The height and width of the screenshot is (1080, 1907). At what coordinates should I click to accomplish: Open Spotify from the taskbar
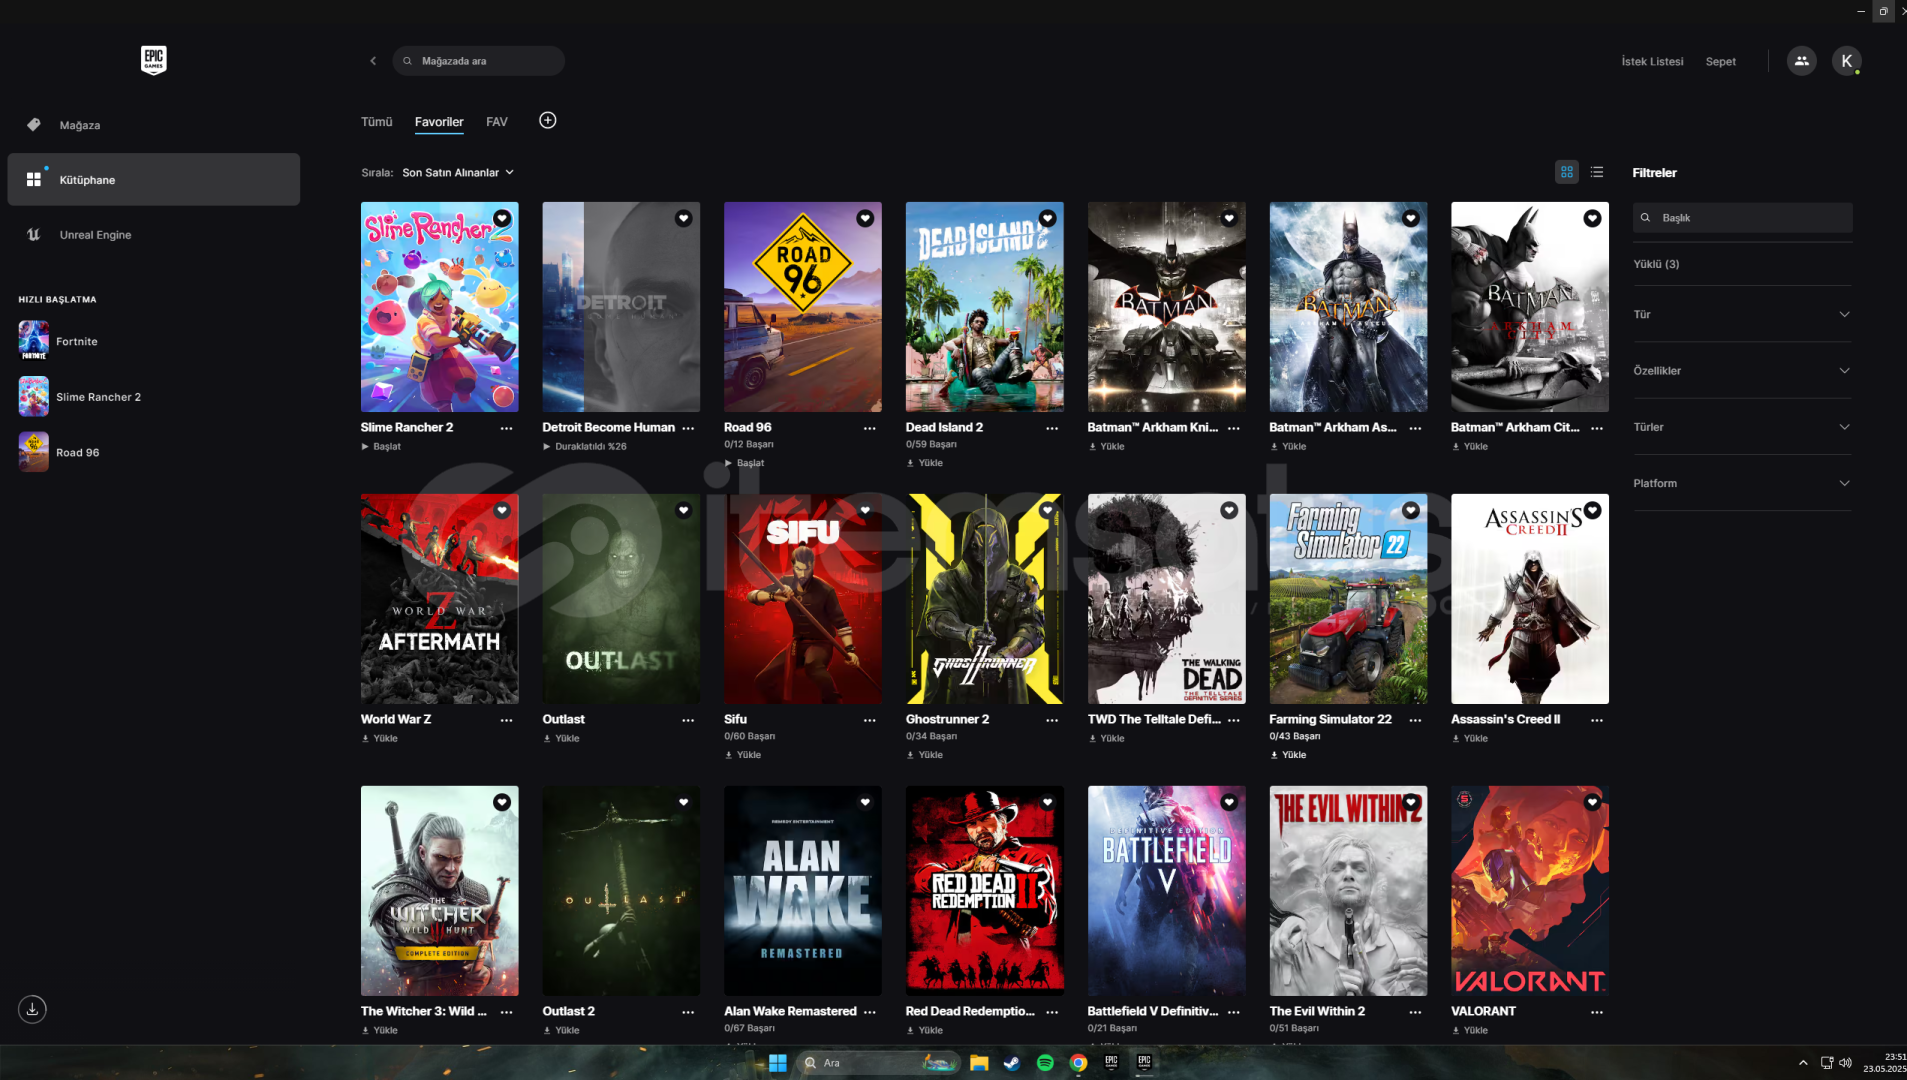(1045, 1063)
